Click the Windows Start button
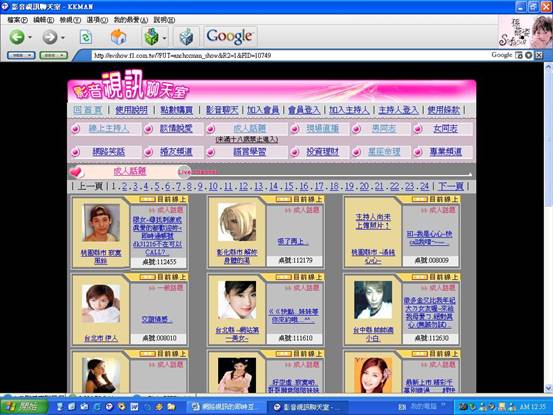 23,407
